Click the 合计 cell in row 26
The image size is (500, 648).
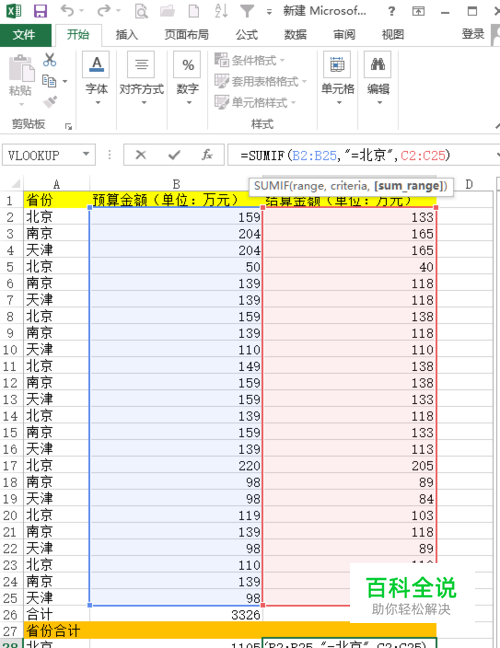(x=57, y=615)
